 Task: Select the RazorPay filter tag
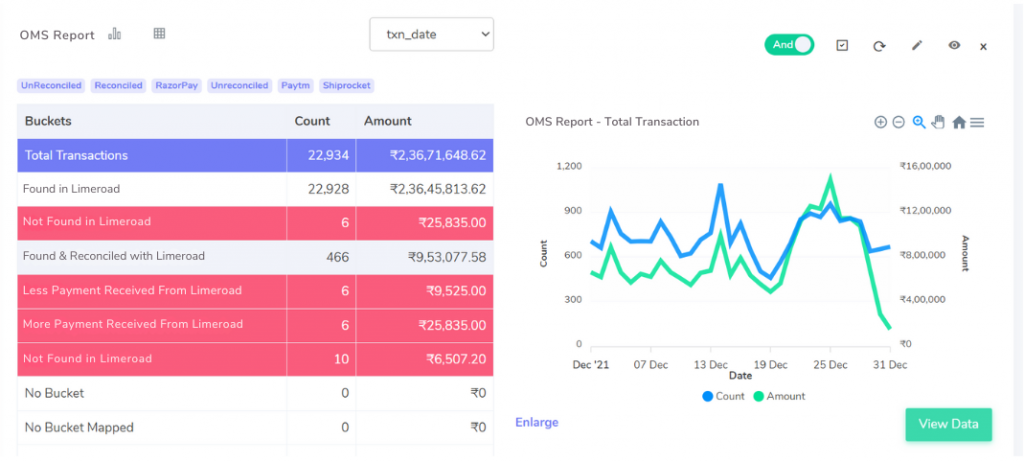[175, 86]
